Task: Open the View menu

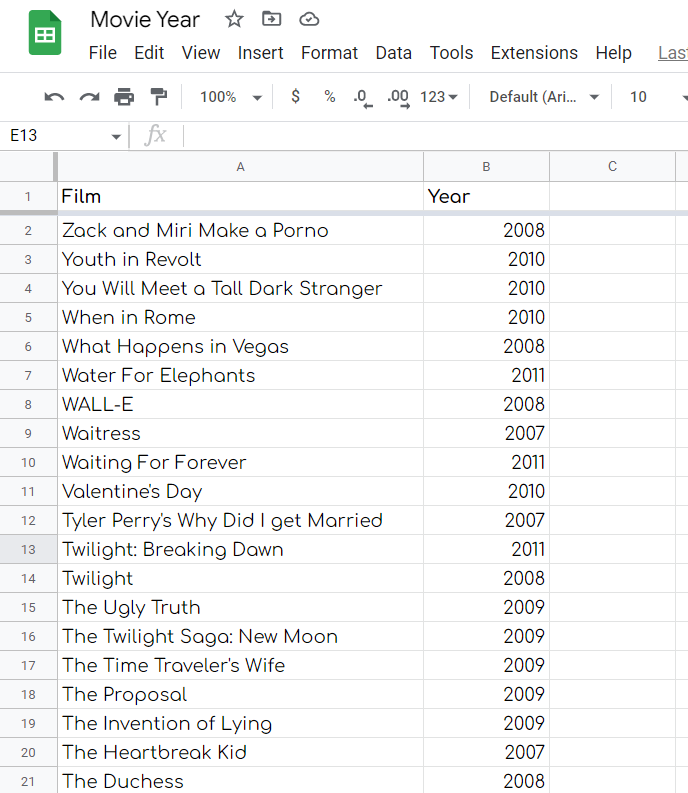Action: [x=201, y=53]
